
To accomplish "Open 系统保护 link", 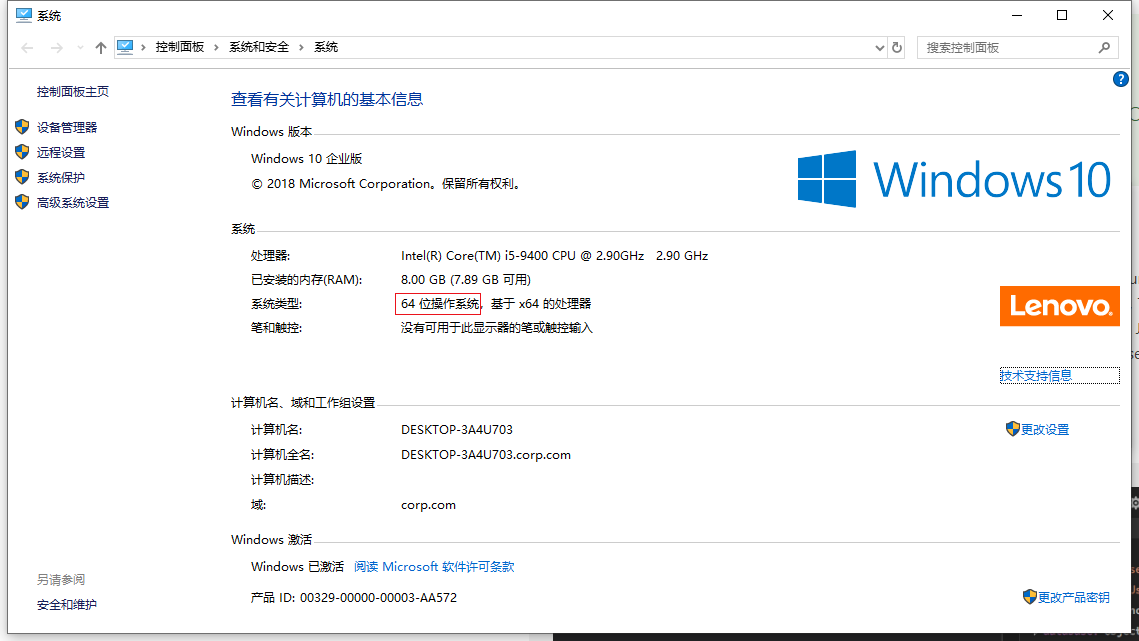I will pyautogui.click(x=61, y=177).
